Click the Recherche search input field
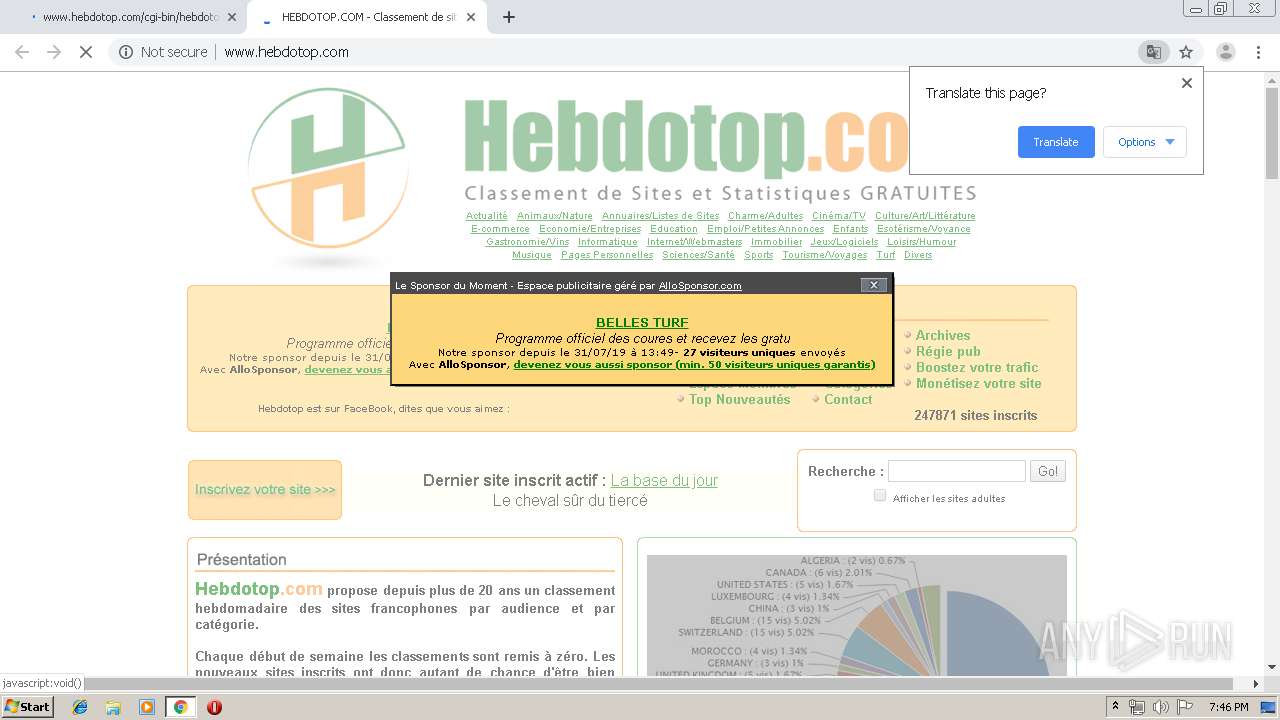The width and height of the screenshot is (1280, 720). click(x=957, y=471)
